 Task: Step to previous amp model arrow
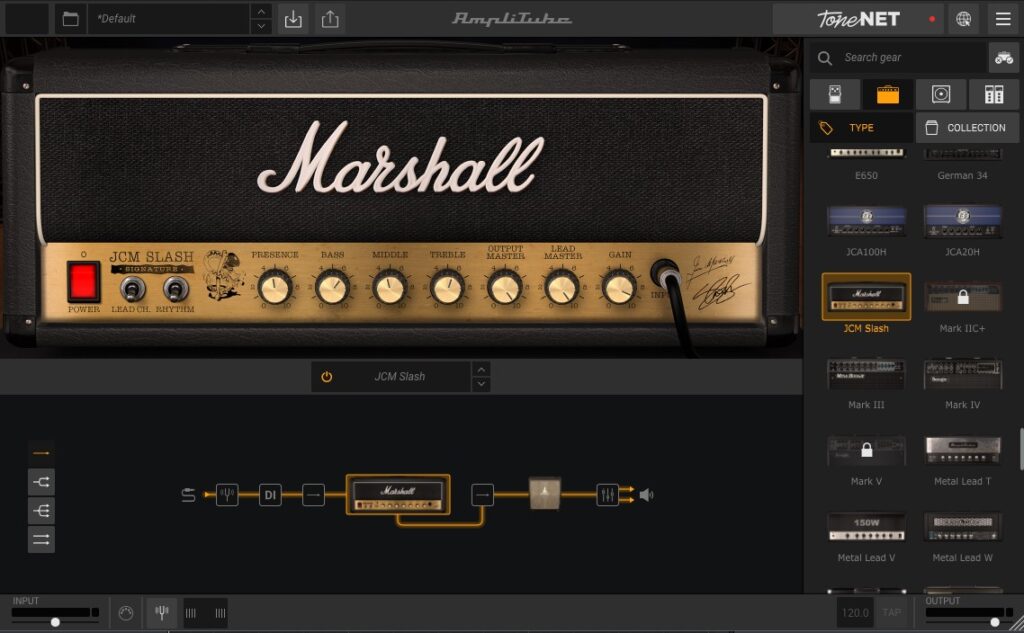481,370
